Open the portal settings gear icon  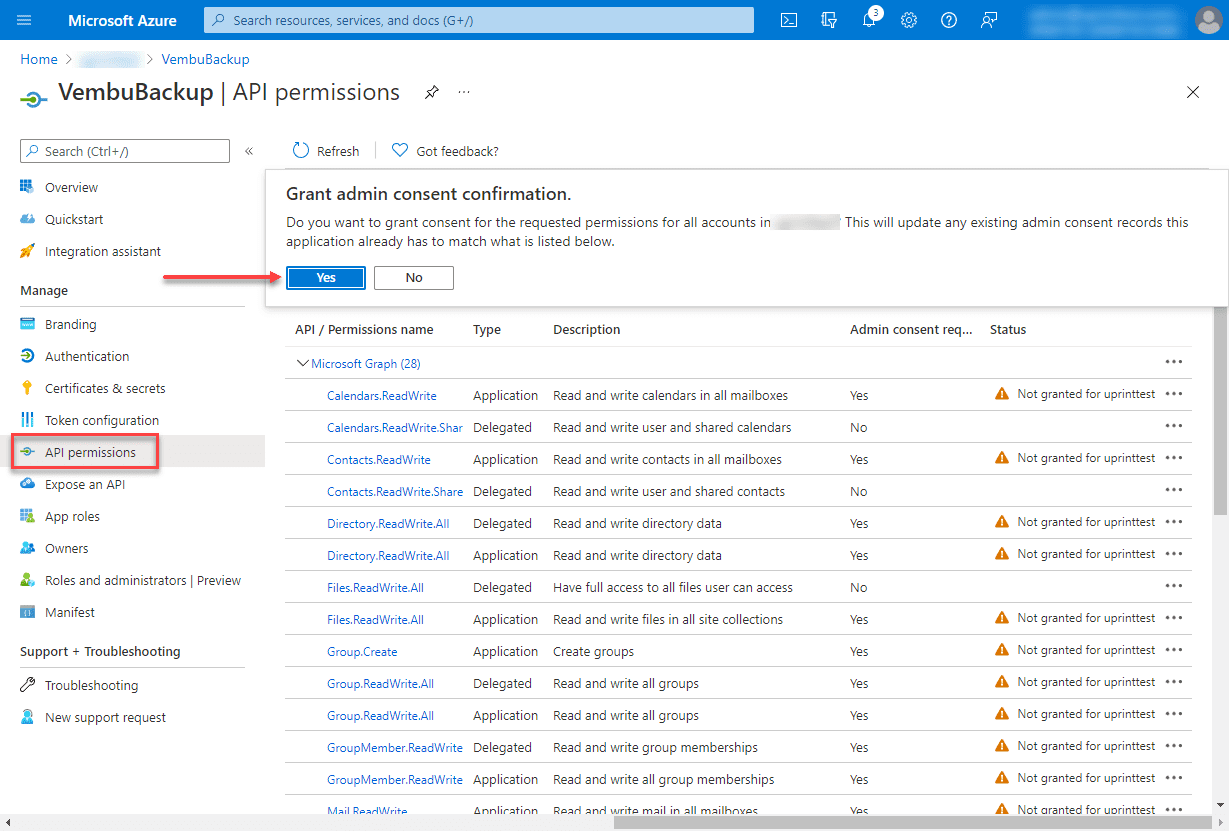coord(909,20)
